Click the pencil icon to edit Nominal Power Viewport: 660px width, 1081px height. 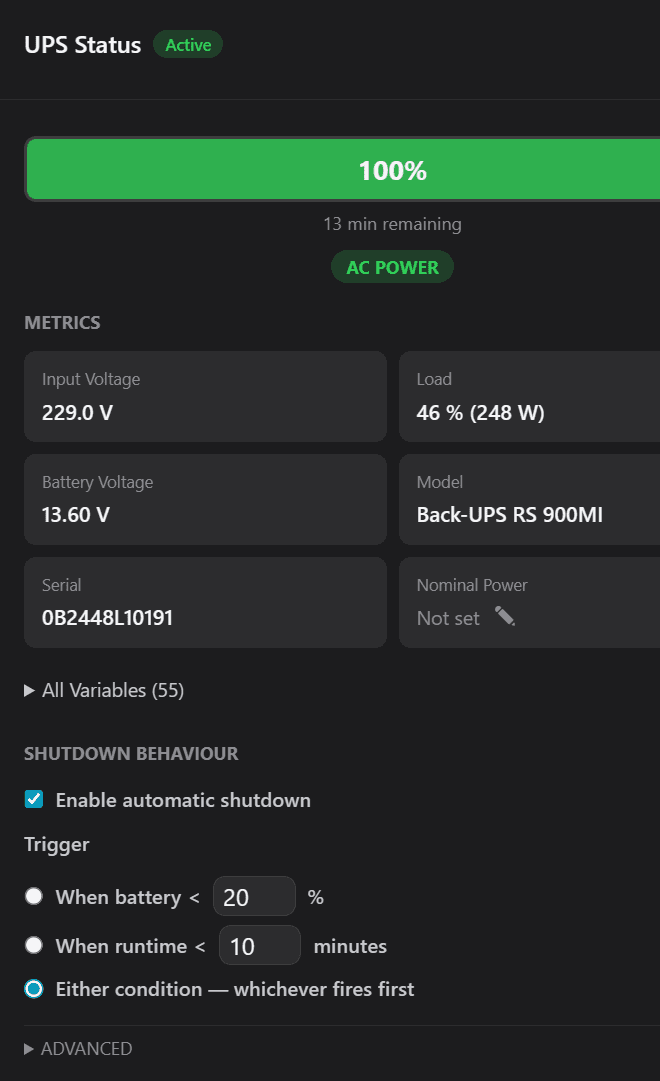click(x=505, y=617)
